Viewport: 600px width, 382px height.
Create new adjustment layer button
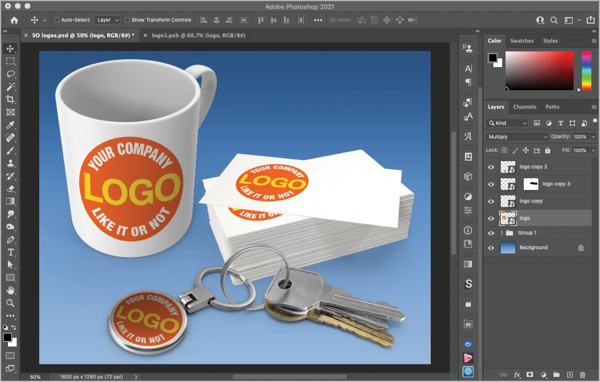[543, 375]
